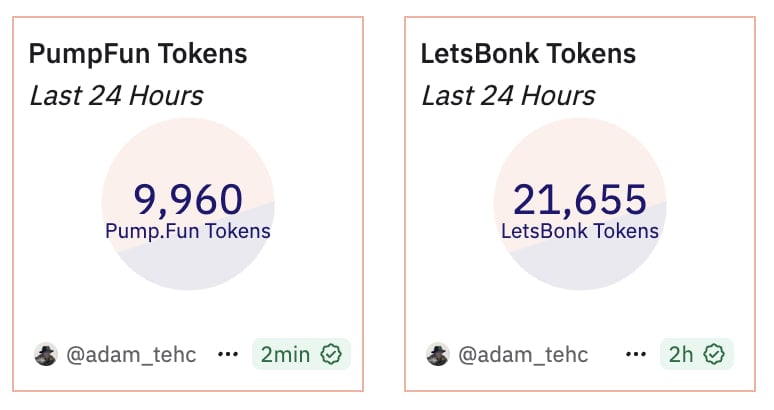This screenshot has height=410, width=774.
Task: Click verified checkmark beside 2min badge
Action: (331, 355)
